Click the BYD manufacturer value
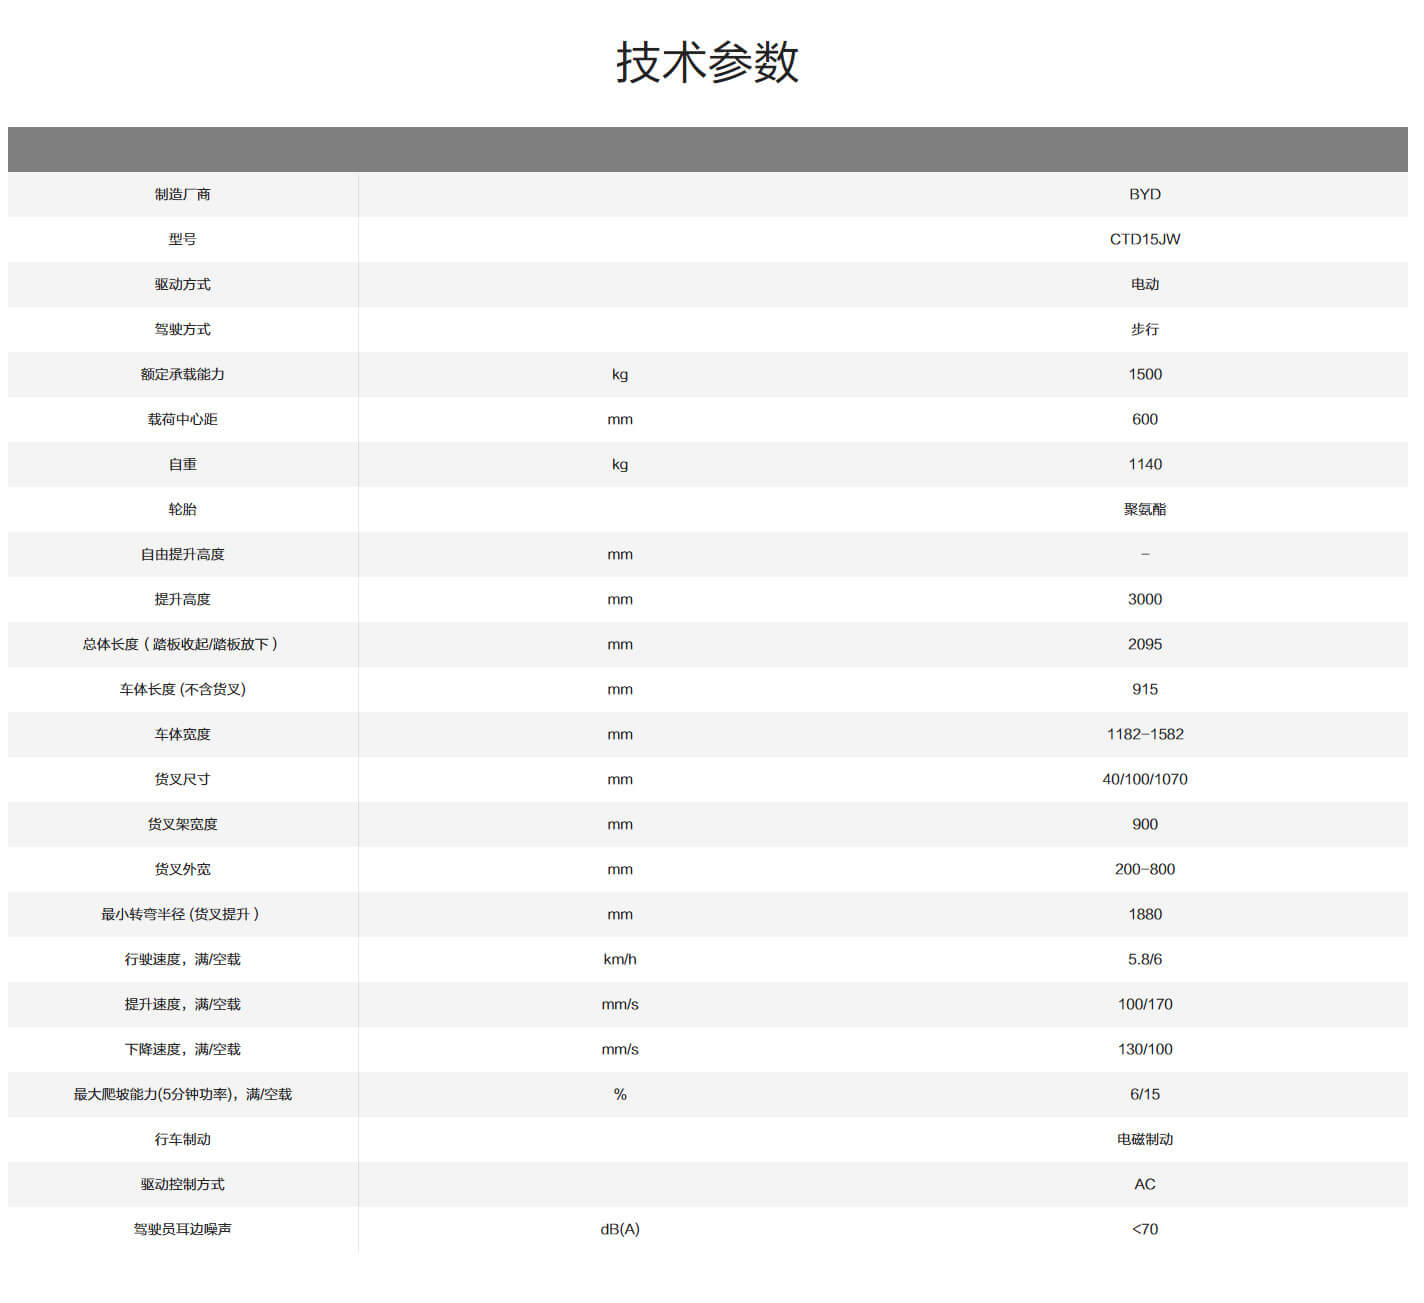Screen dimensions: 1424x1303 [x=1144, y=194]
